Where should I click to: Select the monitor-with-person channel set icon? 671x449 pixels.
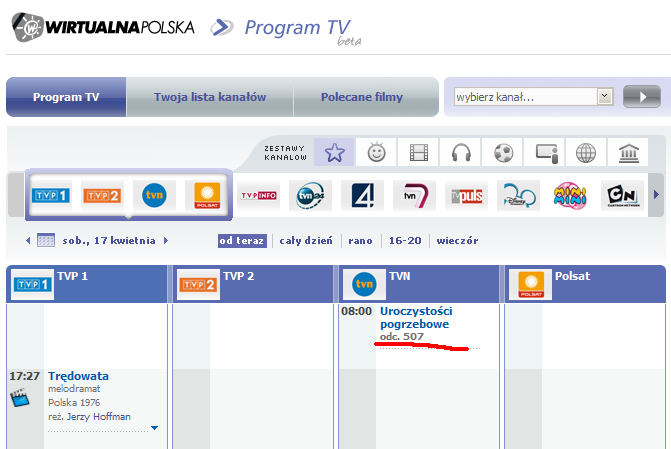[545, 152]
